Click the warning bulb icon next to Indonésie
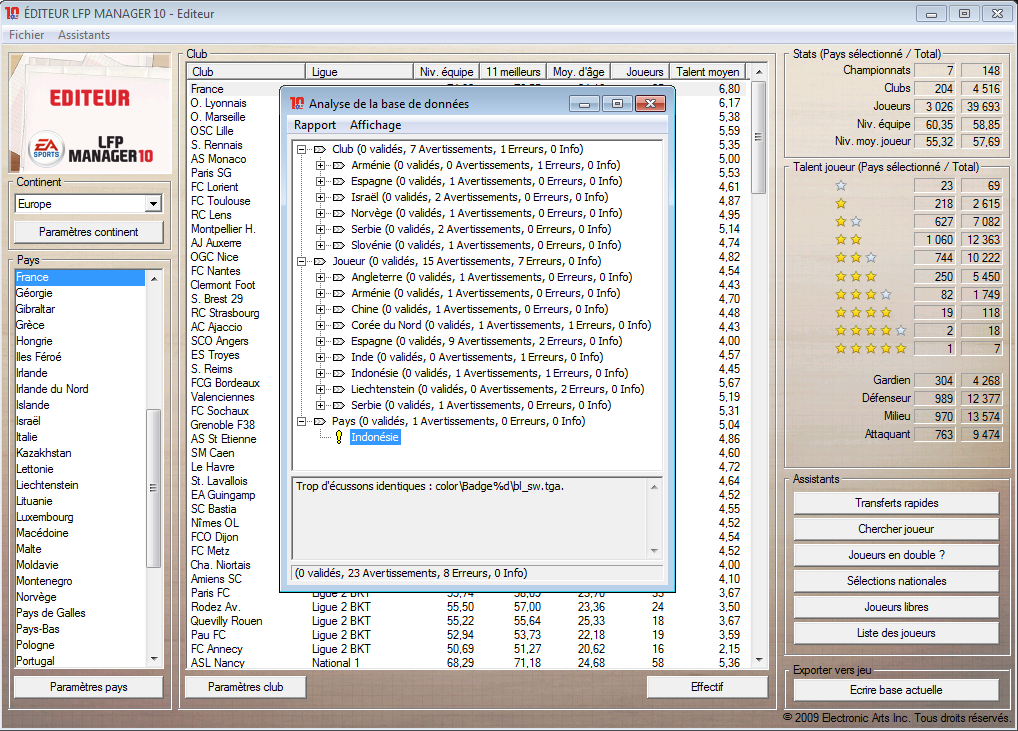Image resolution: width=1018 pixels, height=731 pixels. coord(338,438)
